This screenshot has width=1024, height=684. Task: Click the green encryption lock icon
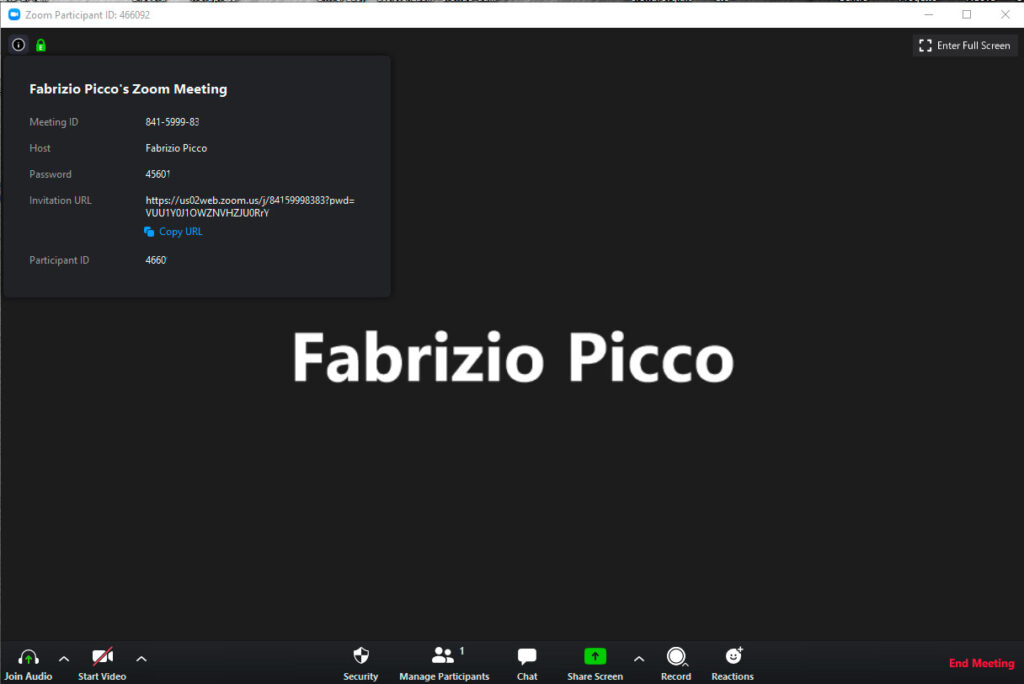(40, 45)
